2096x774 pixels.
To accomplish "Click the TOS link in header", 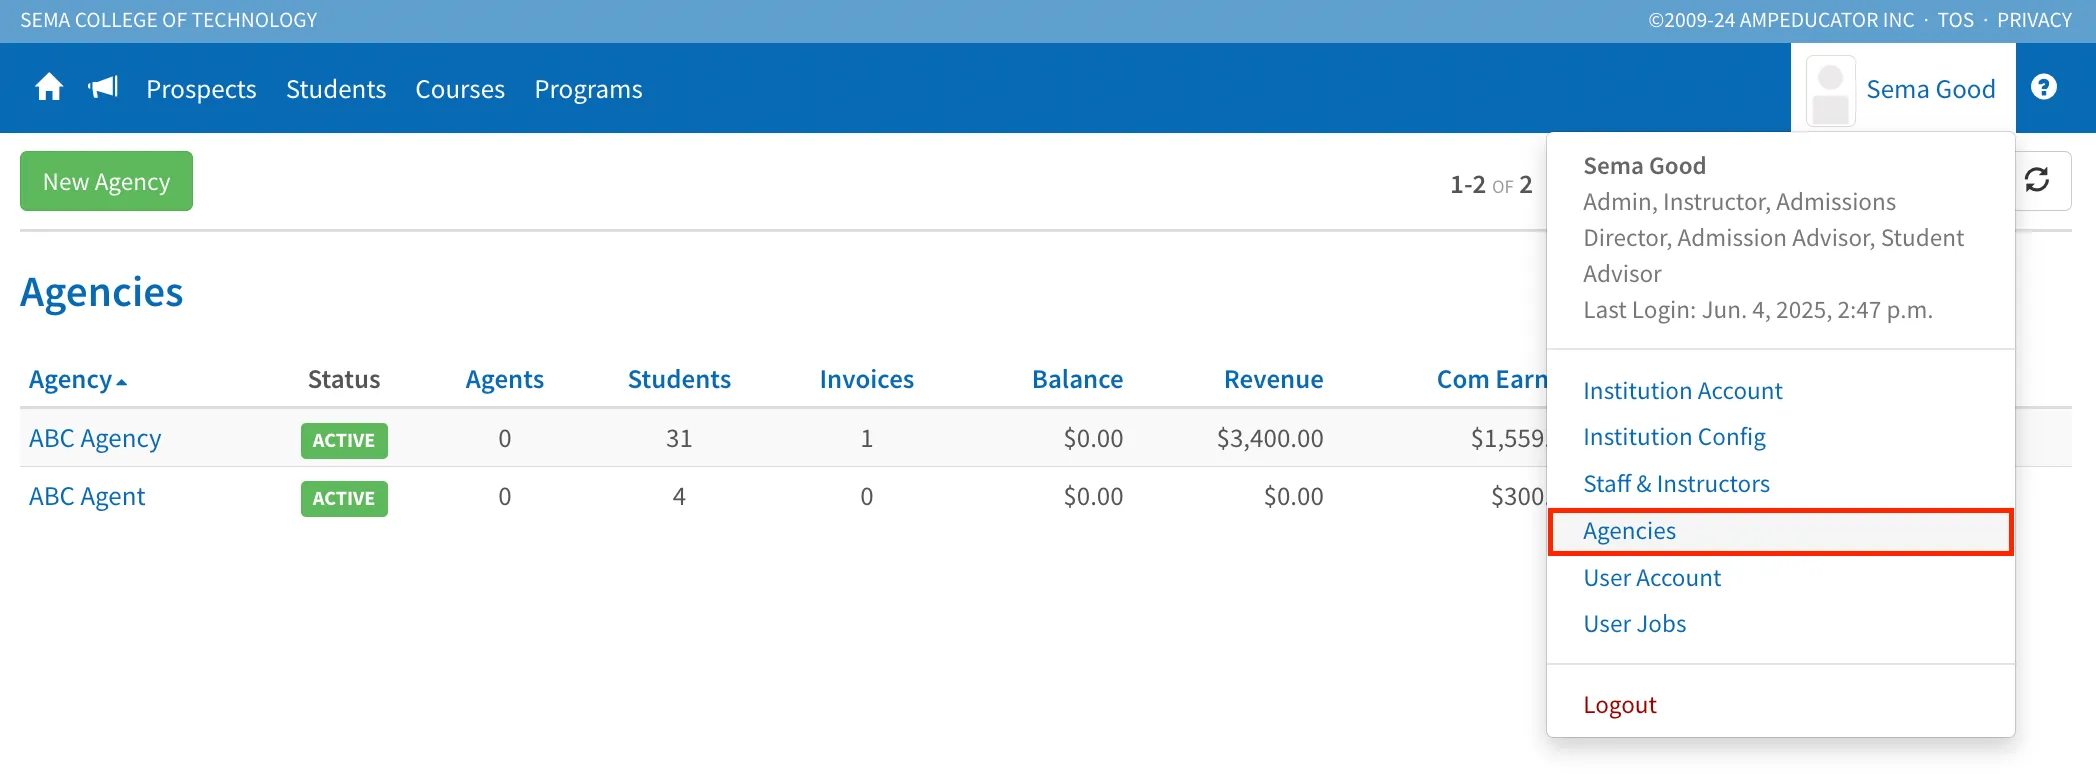I will coord(1955,20).
